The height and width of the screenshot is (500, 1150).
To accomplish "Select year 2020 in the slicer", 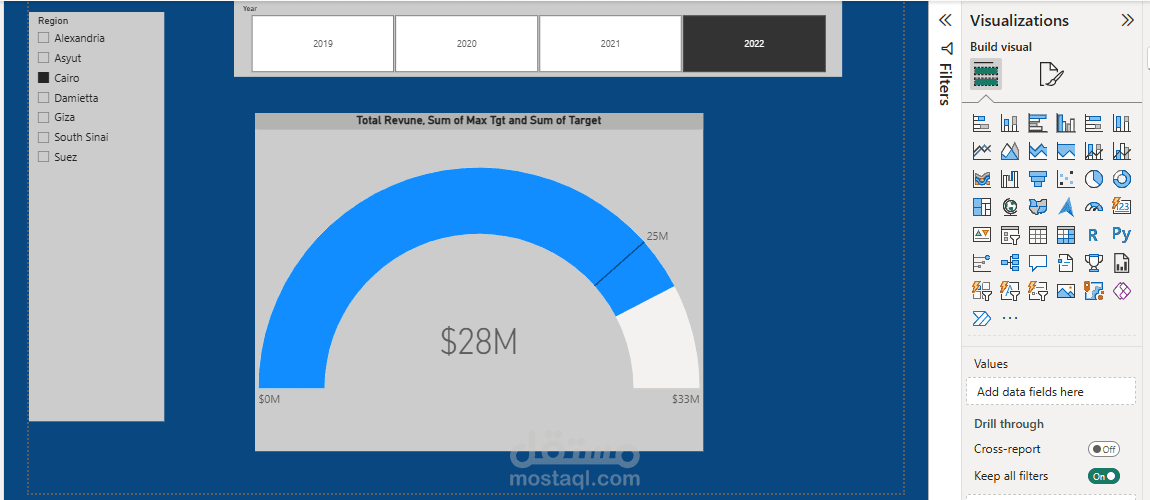I will tap(466, 43).
